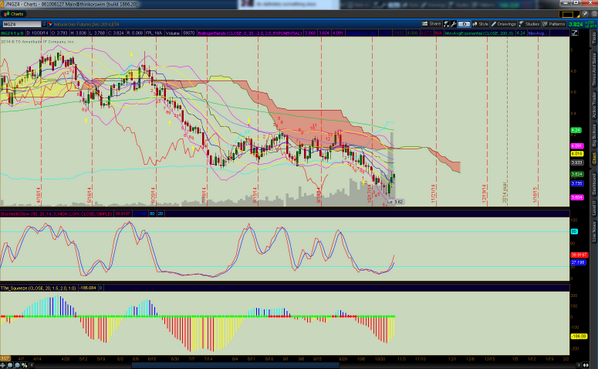Open the Times And Sales sidebar tab
Viewport: 598px width, 369px height.
[x=594, y=69]
